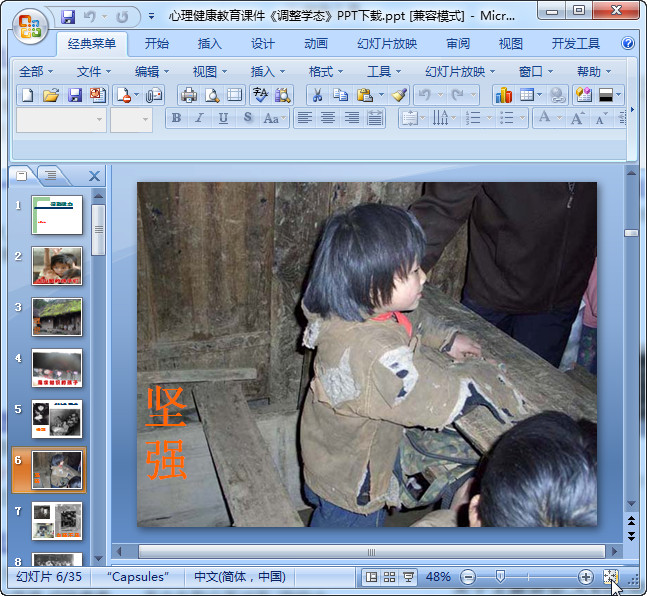Expand the 编辑 menu
Image resolution: width=647 pixels, height=596 pixels.
[151, 72]
